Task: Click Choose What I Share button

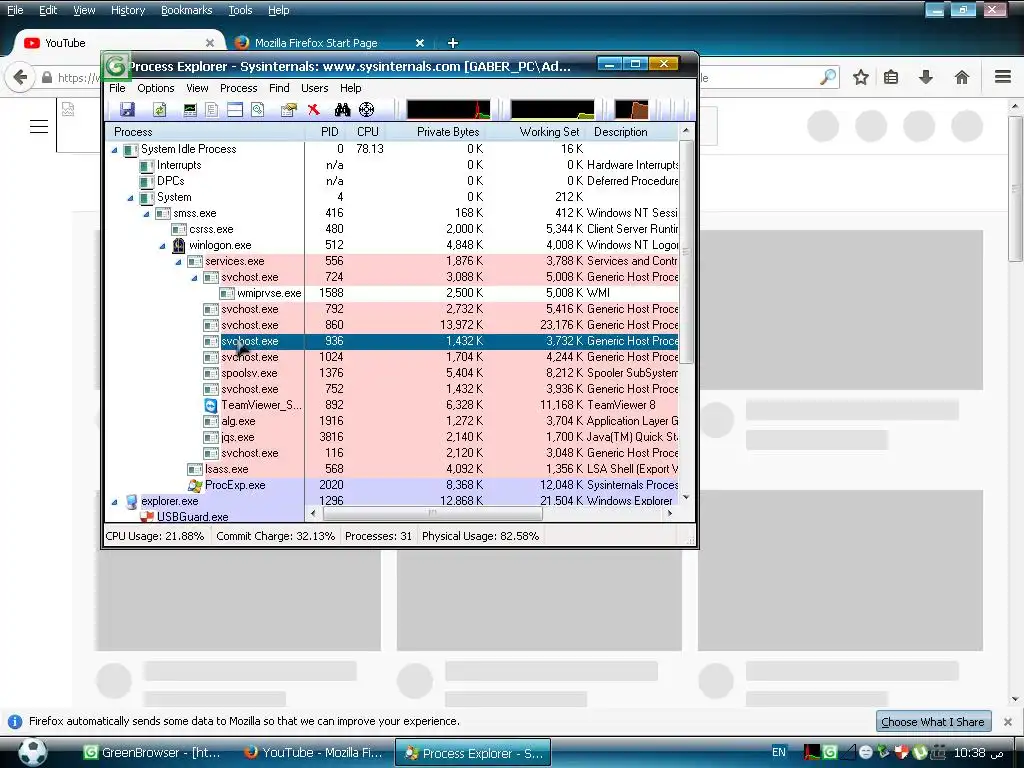Action: click(x=933, y=722)
